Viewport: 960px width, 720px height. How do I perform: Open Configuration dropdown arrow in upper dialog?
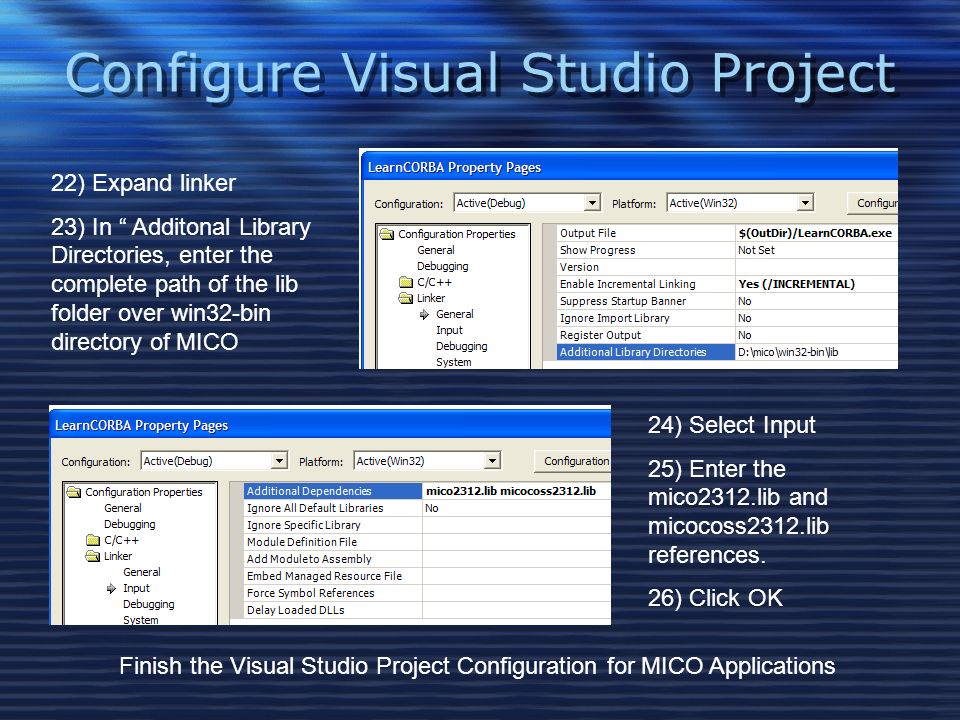click(x=592, y=203)
